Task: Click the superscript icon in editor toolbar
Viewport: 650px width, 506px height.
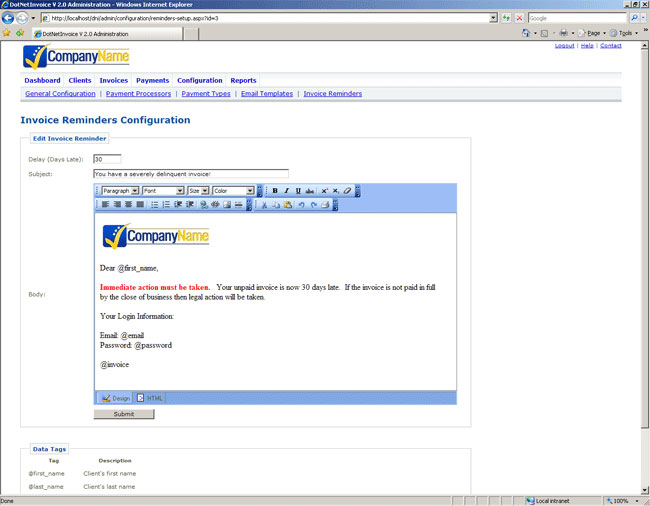Action: (x=324, y=191)
